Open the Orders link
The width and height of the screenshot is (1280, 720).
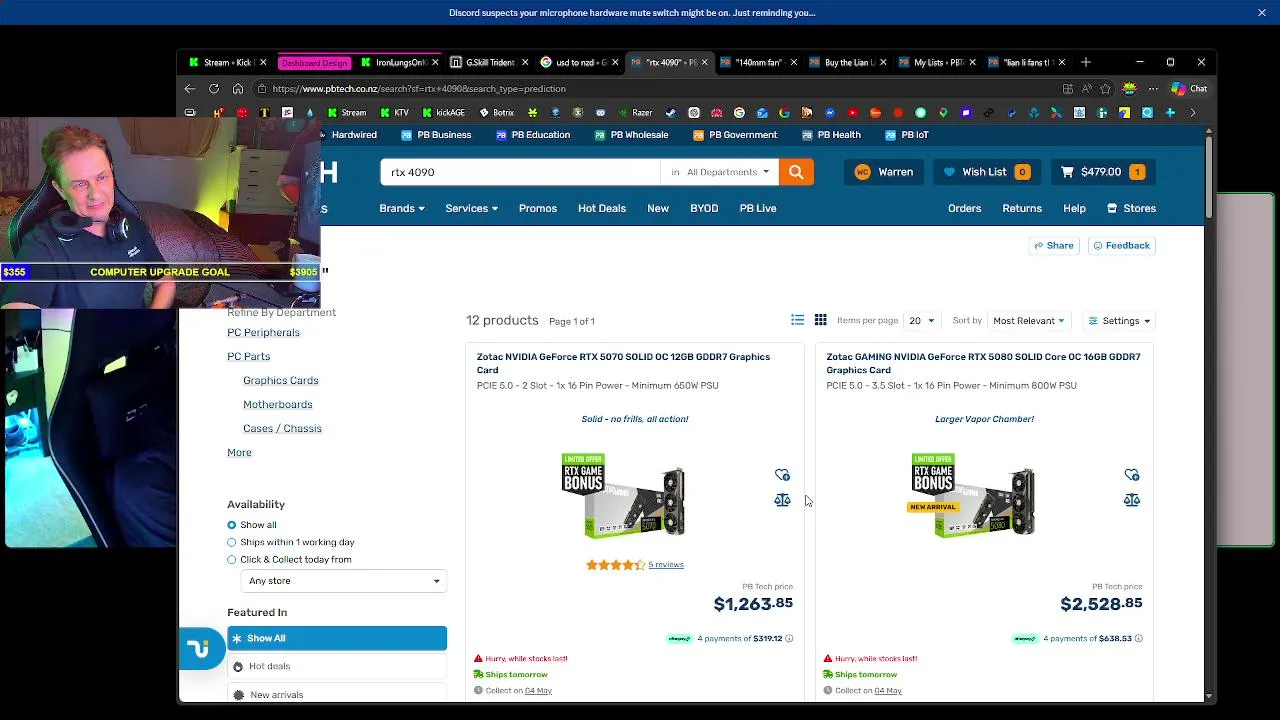point(964,208)
